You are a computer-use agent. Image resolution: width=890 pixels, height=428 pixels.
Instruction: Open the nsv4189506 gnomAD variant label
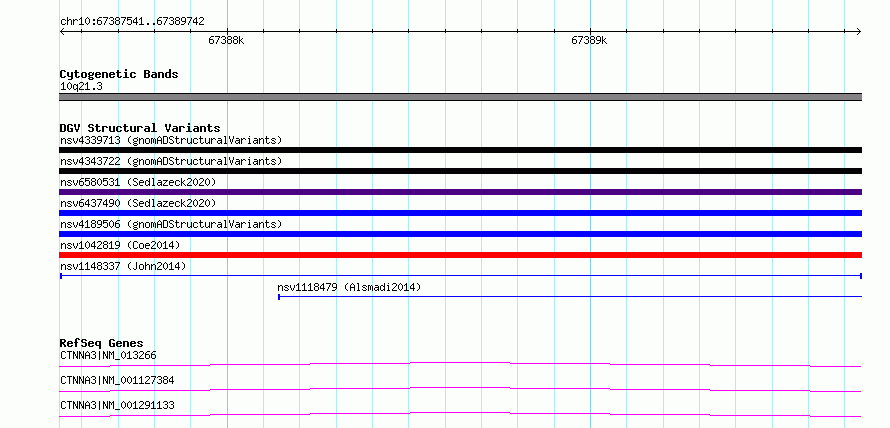(x=171, y=224)
